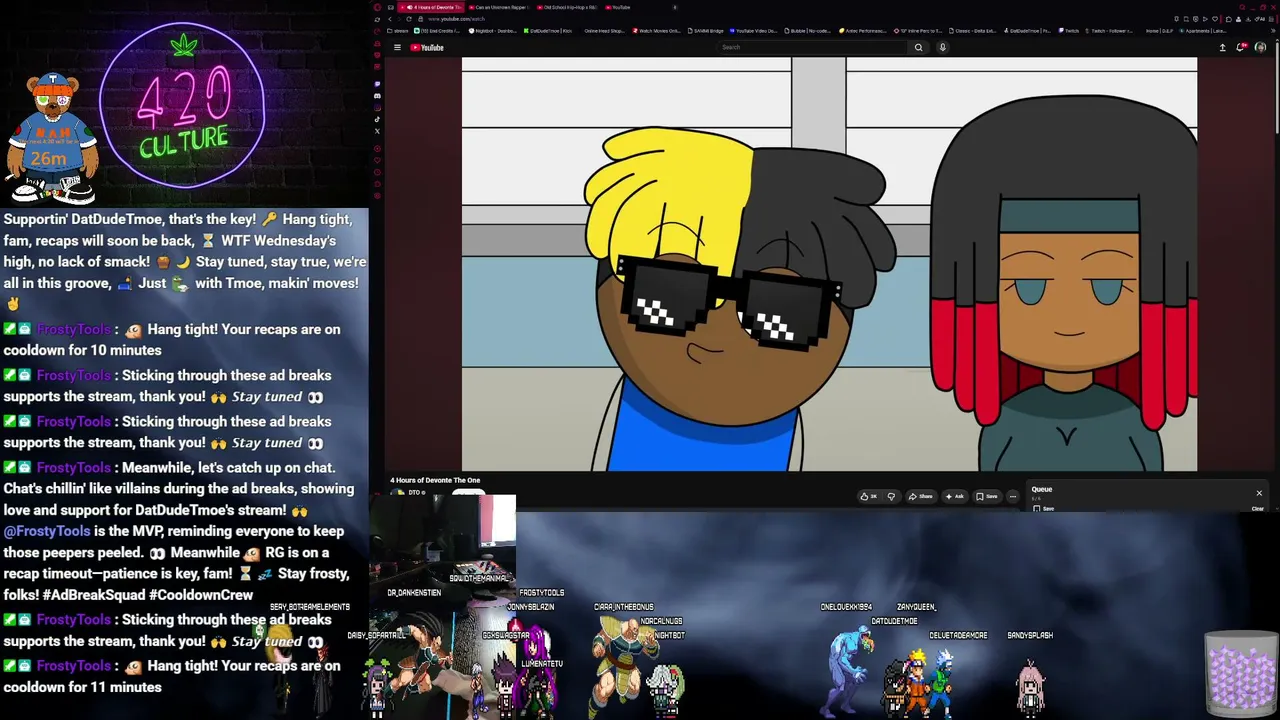Switch to '4 Hours of Devonte The One' tab
Image resolution: width=1280 pixels, height=720 pixels.
tap(432, 7)
